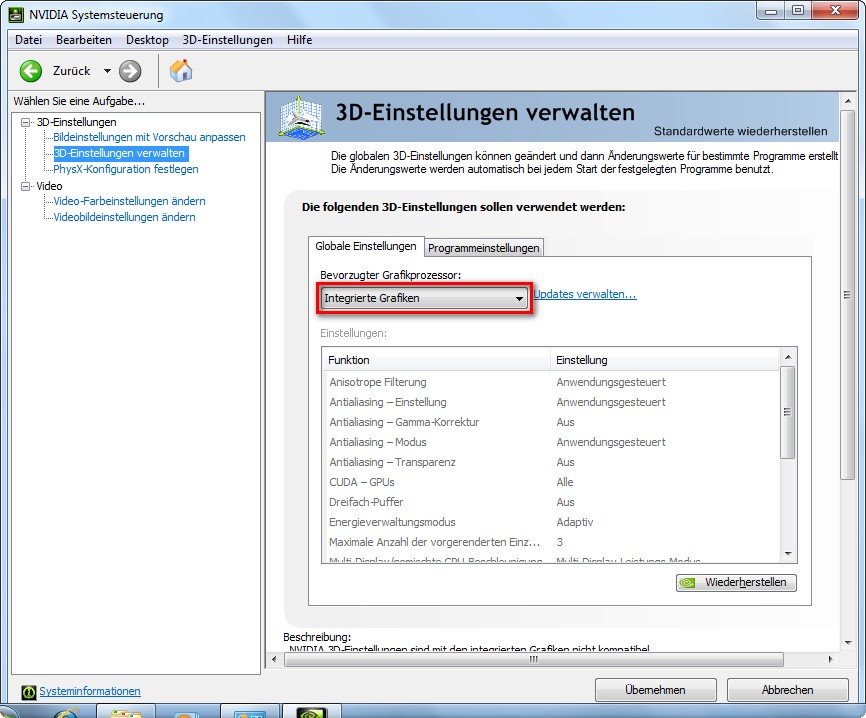Select the Energieverwaltungsmodus row
The image size is (866, 718).
point(551,522)
